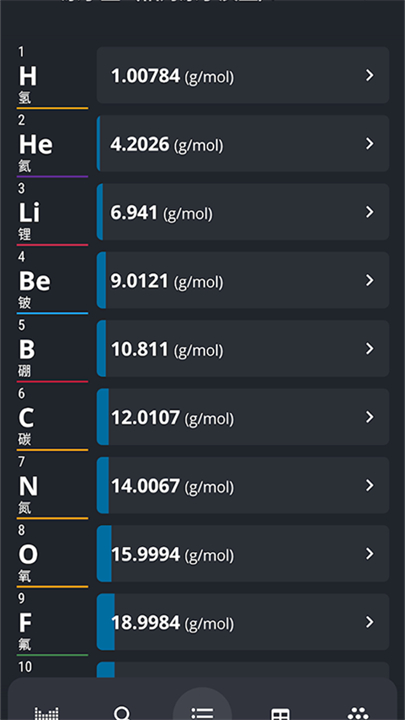The image size is (405, 720).
Task: Select the O element symbol
Action: (x=28, y=555)
